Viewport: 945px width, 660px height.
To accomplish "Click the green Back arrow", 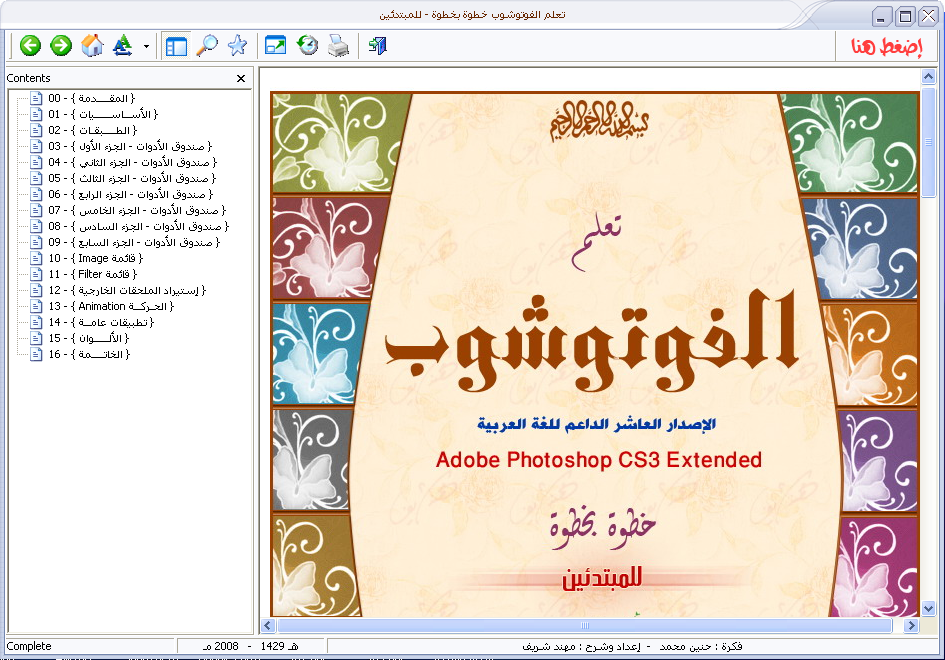I will pyautogui.click(x=30, y=45).
